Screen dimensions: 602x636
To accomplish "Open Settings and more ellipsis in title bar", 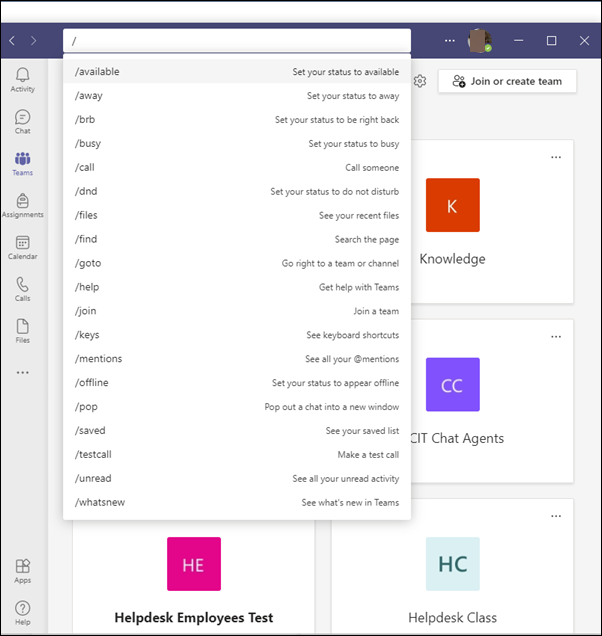I will click(x=449, y=41).
